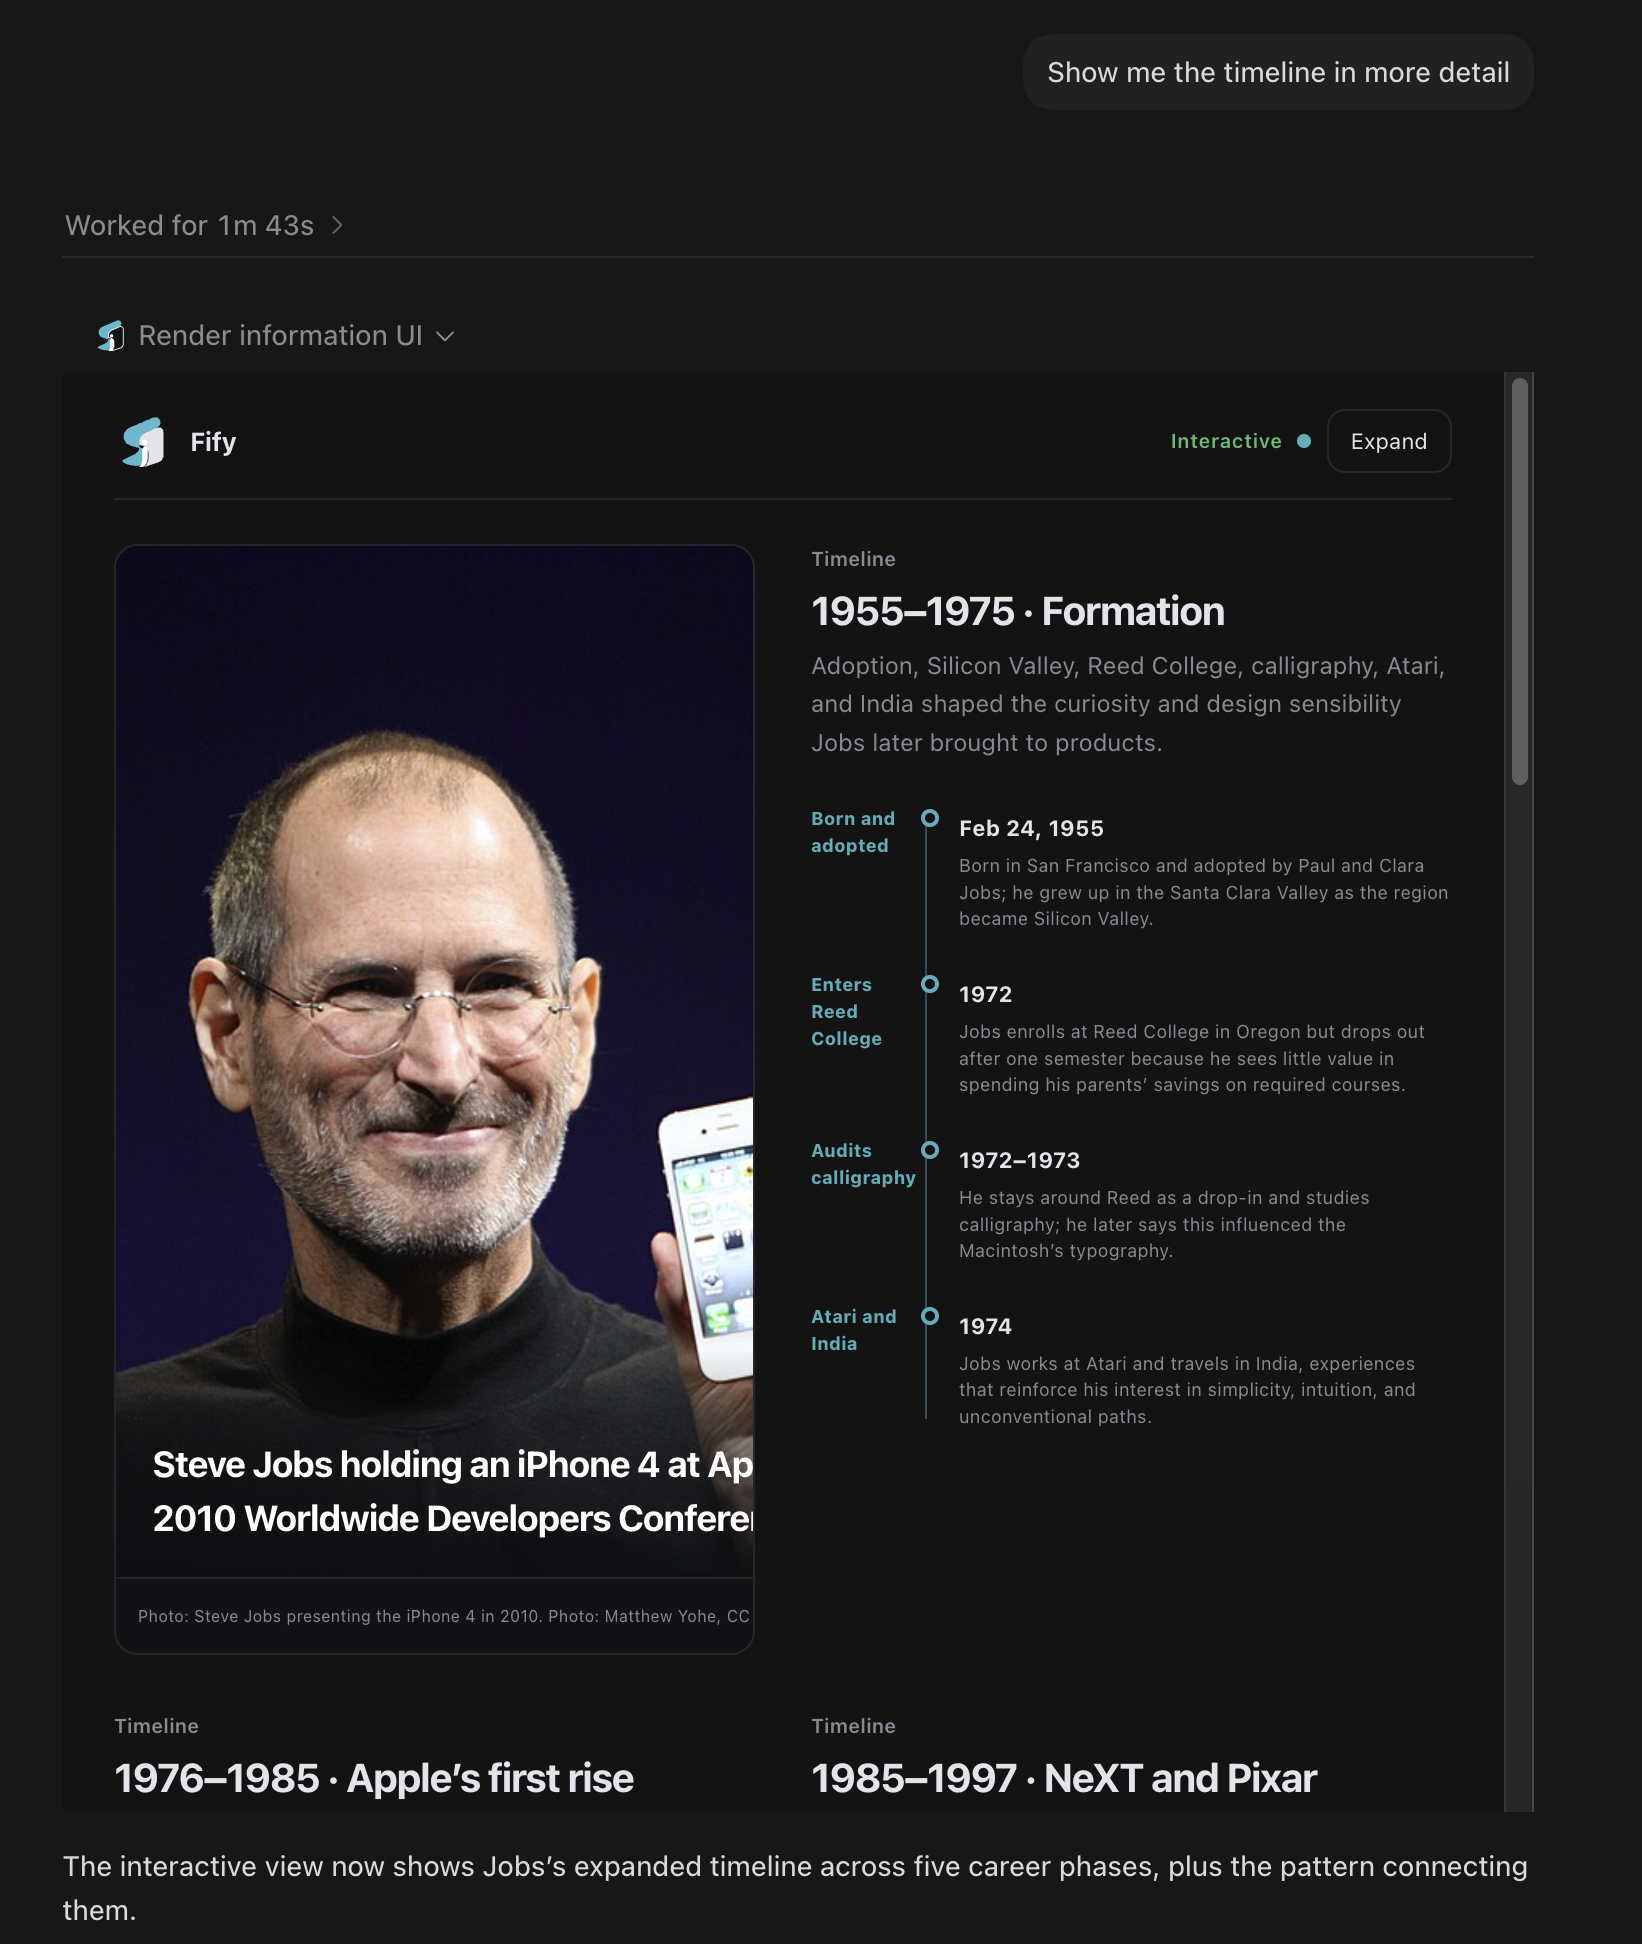1642x1944 pixels.
Task: Click the '1985–1997 · NeXT and Pixar' heading
Action: coord(1063,1779)
